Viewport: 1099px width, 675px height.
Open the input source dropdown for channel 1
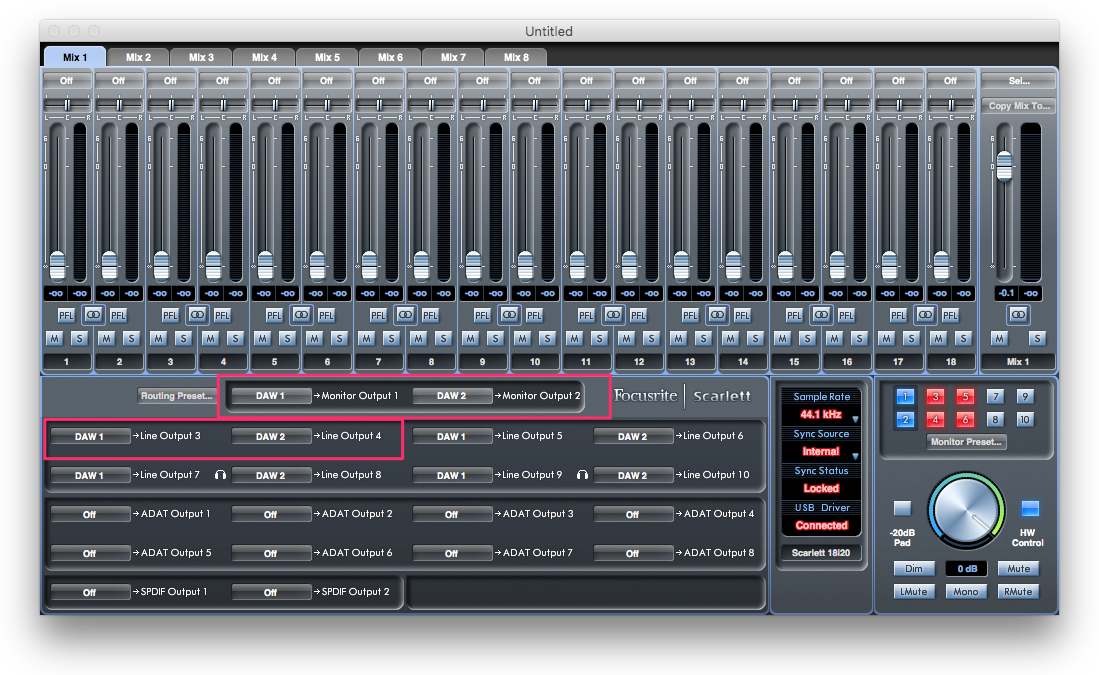tap(67, 81)
